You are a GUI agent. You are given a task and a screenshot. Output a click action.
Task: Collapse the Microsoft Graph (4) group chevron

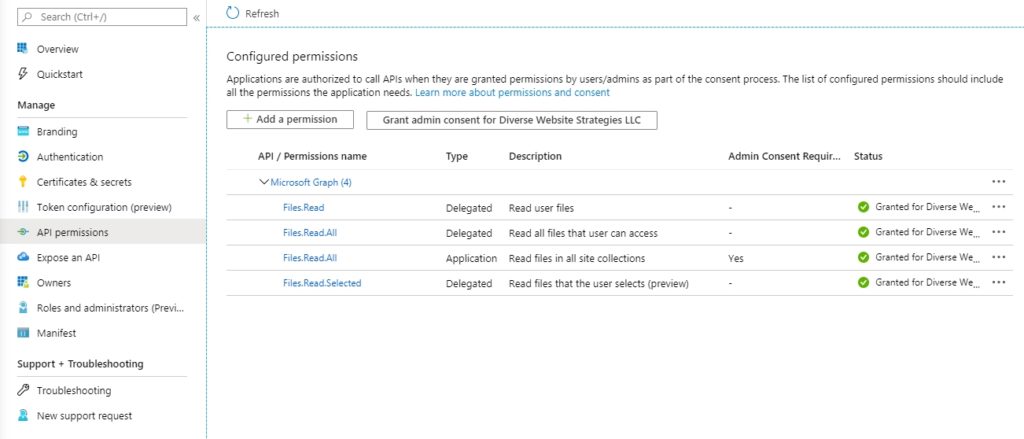pyautogui.click(x=264, y=182)
